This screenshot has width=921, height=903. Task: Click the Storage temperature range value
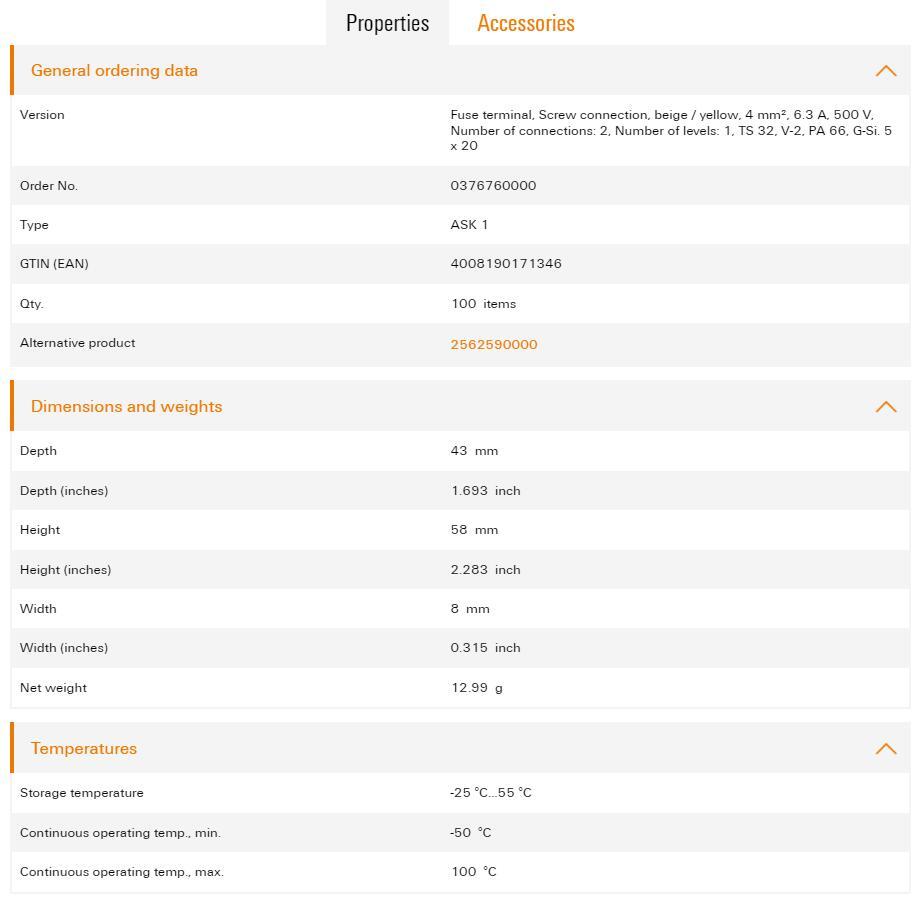[x=491, y=793]
